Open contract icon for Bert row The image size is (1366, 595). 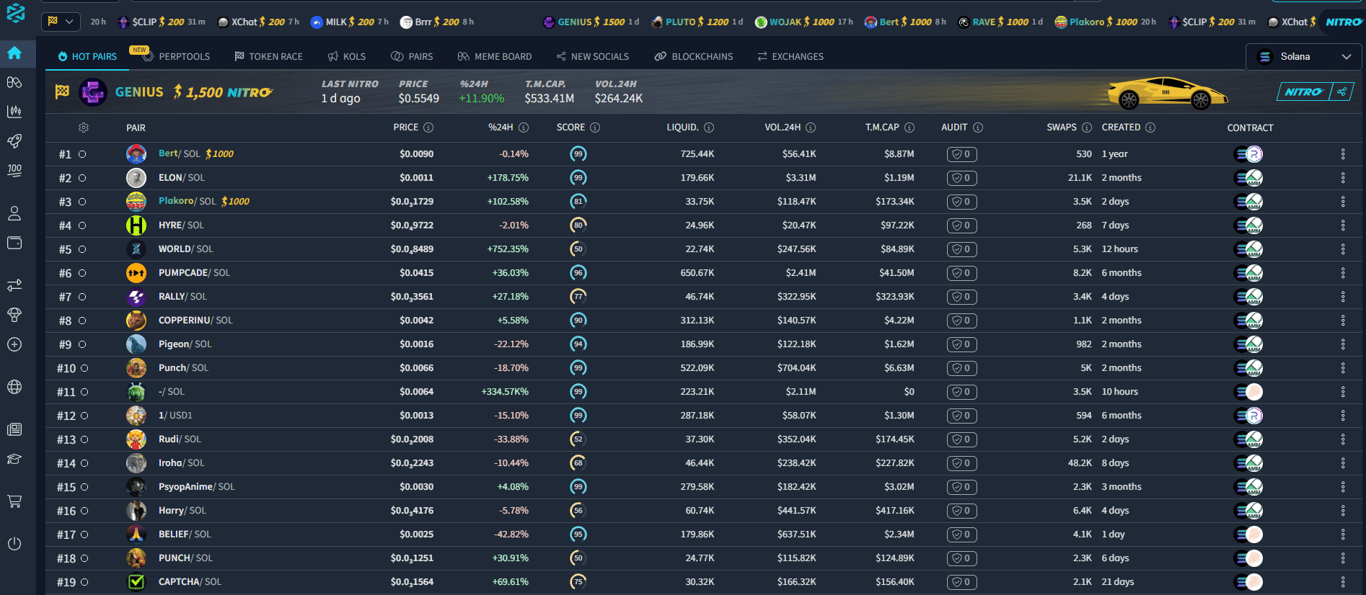tap(1249, 154)
